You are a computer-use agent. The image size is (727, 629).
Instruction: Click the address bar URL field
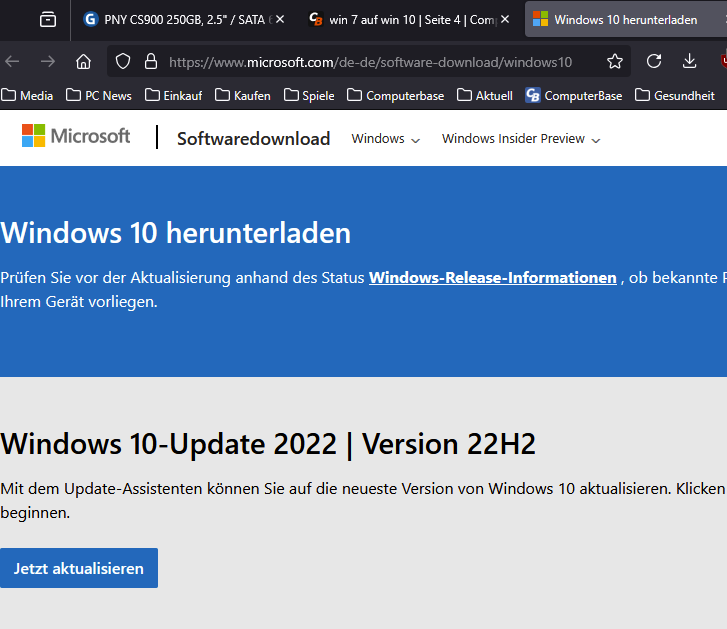[x=370, y=62]
